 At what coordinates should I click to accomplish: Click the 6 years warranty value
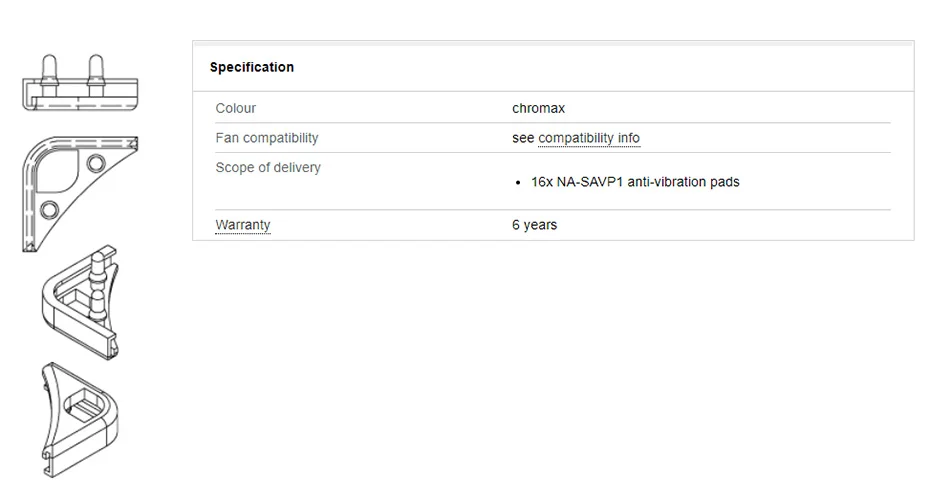click(534, 225)
